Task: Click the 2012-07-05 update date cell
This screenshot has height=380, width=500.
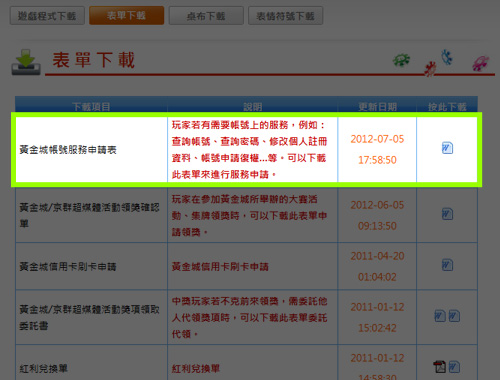Action: tap(377, 149)
